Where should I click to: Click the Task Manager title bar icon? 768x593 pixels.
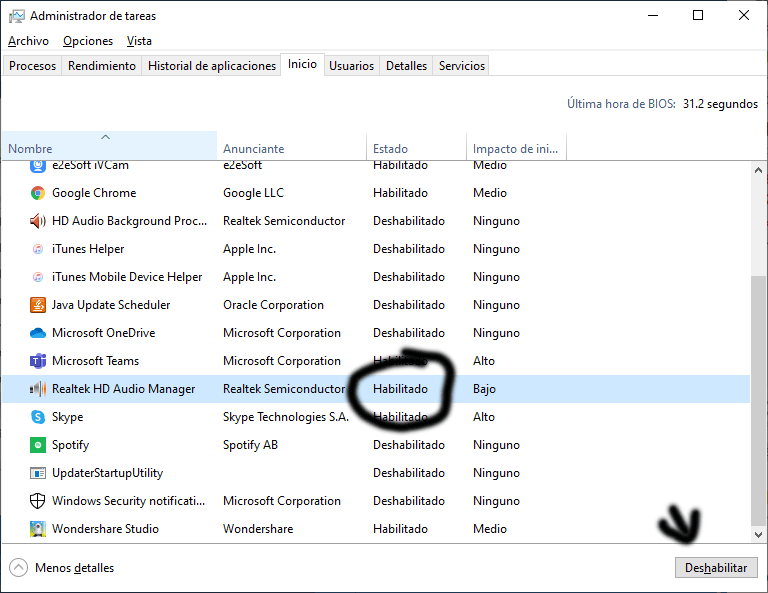(16, 16)
